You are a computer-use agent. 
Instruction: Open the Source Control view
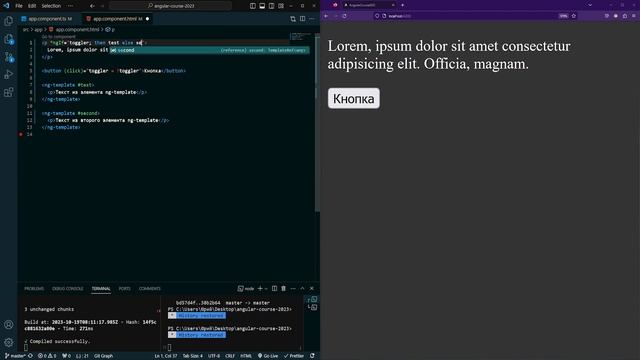point(9,57)
